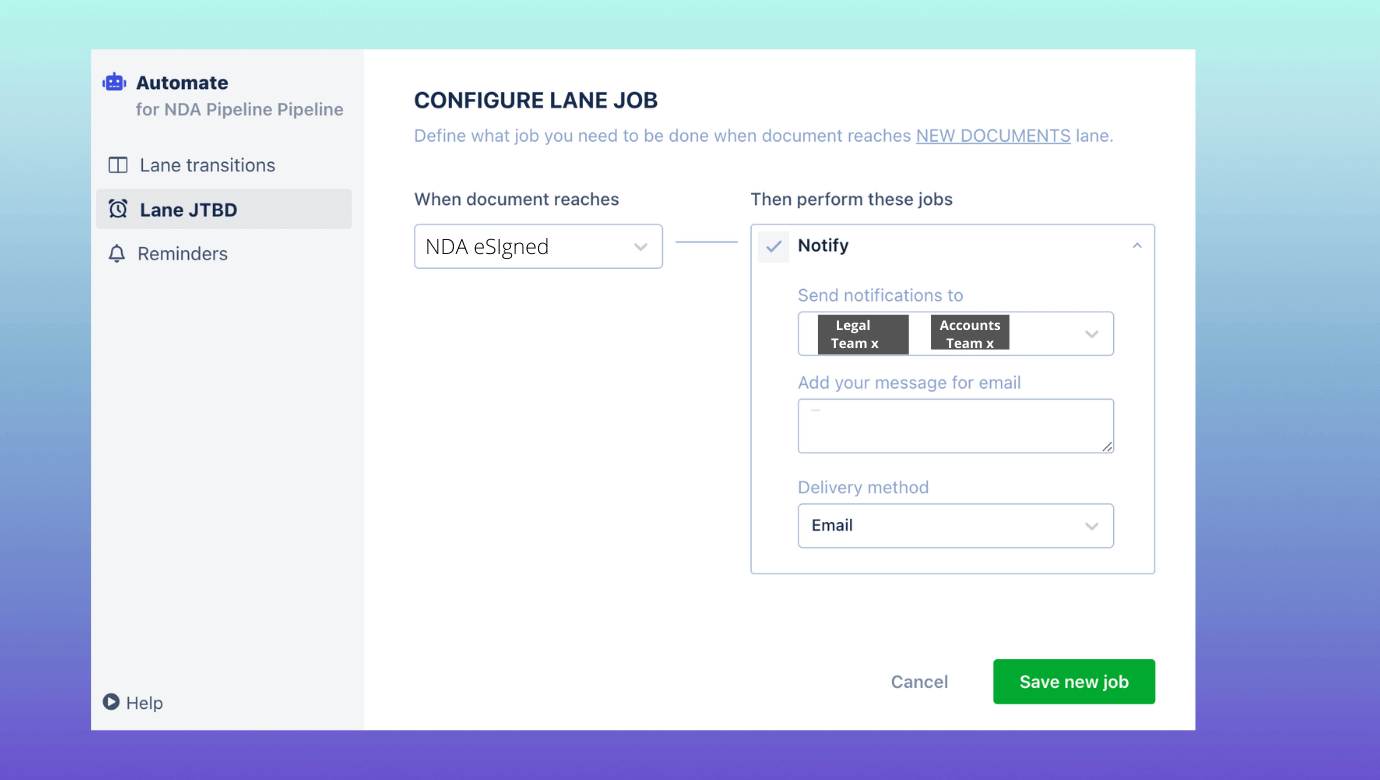Click the email message box resize handle
The height and width of the screenshot is (780, 1380).
click(1107, 446)
